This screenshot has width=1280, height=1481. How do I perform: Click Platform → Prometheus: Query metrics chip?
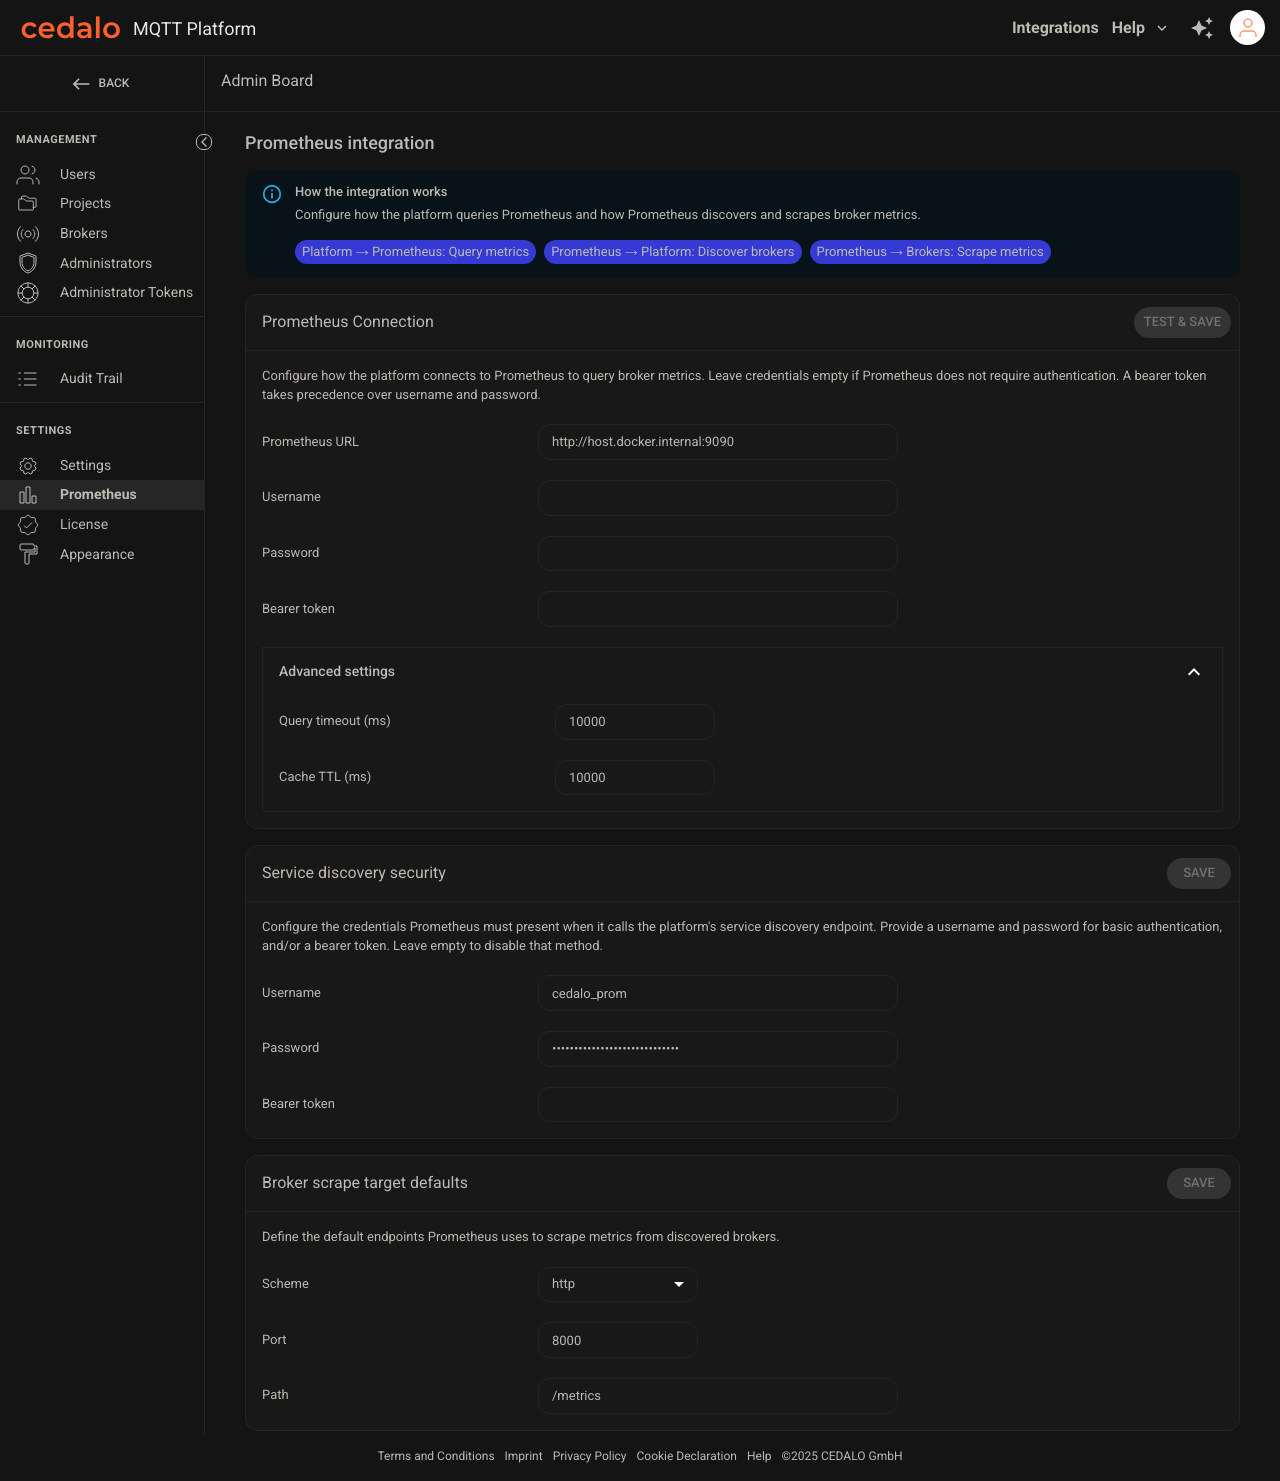pyautogui.click(x=415, y=252)
